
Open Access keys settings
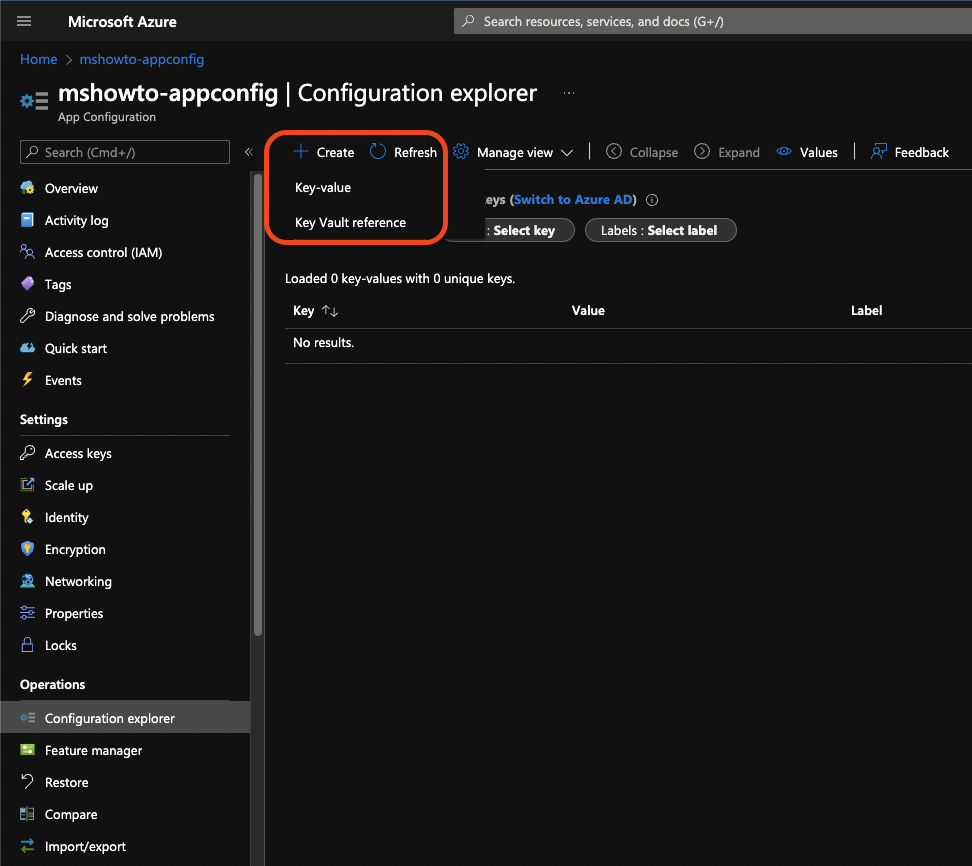tap(77, 453)
